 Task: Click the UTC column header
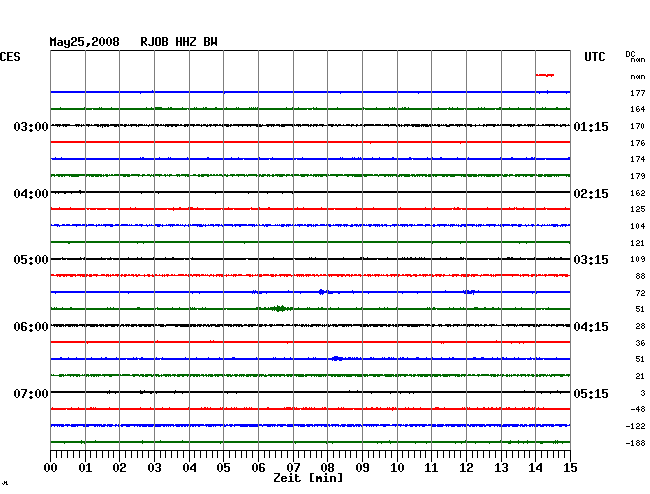(594, 57)
